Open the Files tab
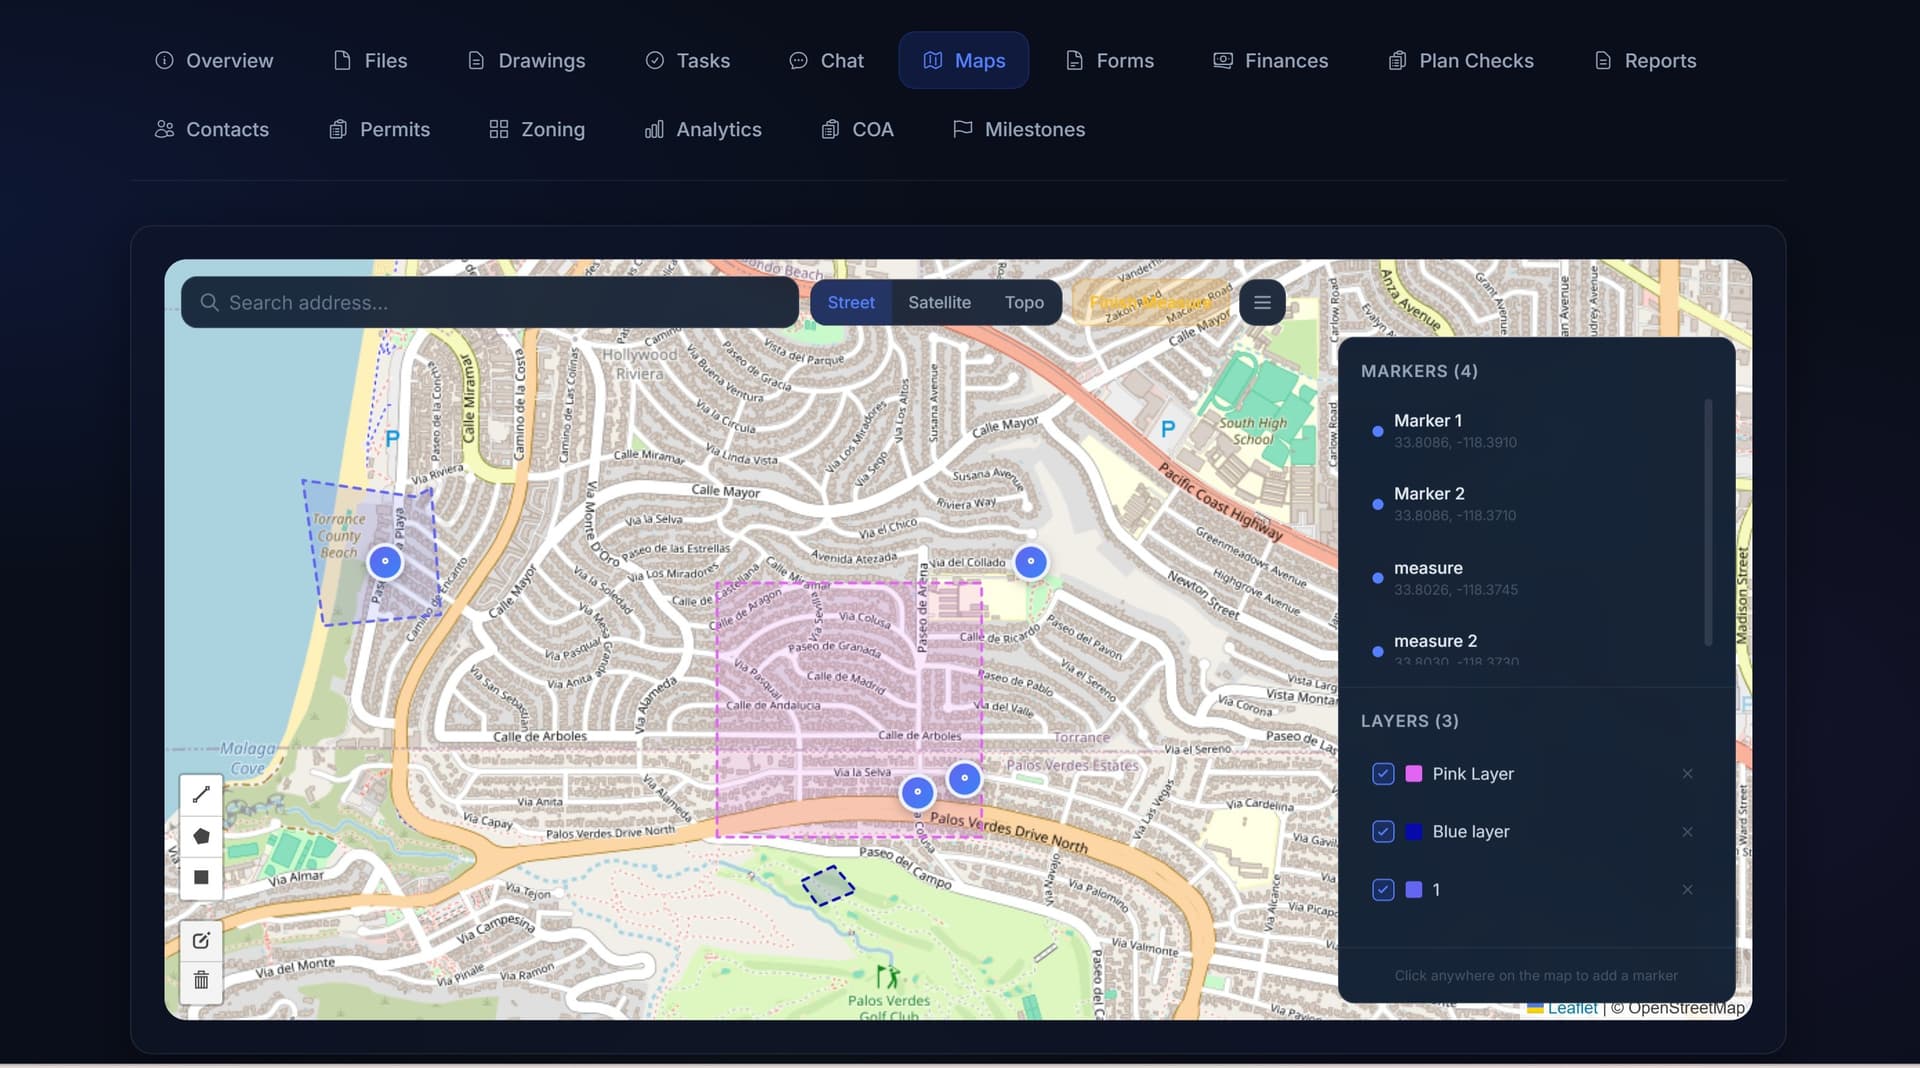Viewport: 1920px width, 1068px height. [370, 60]
